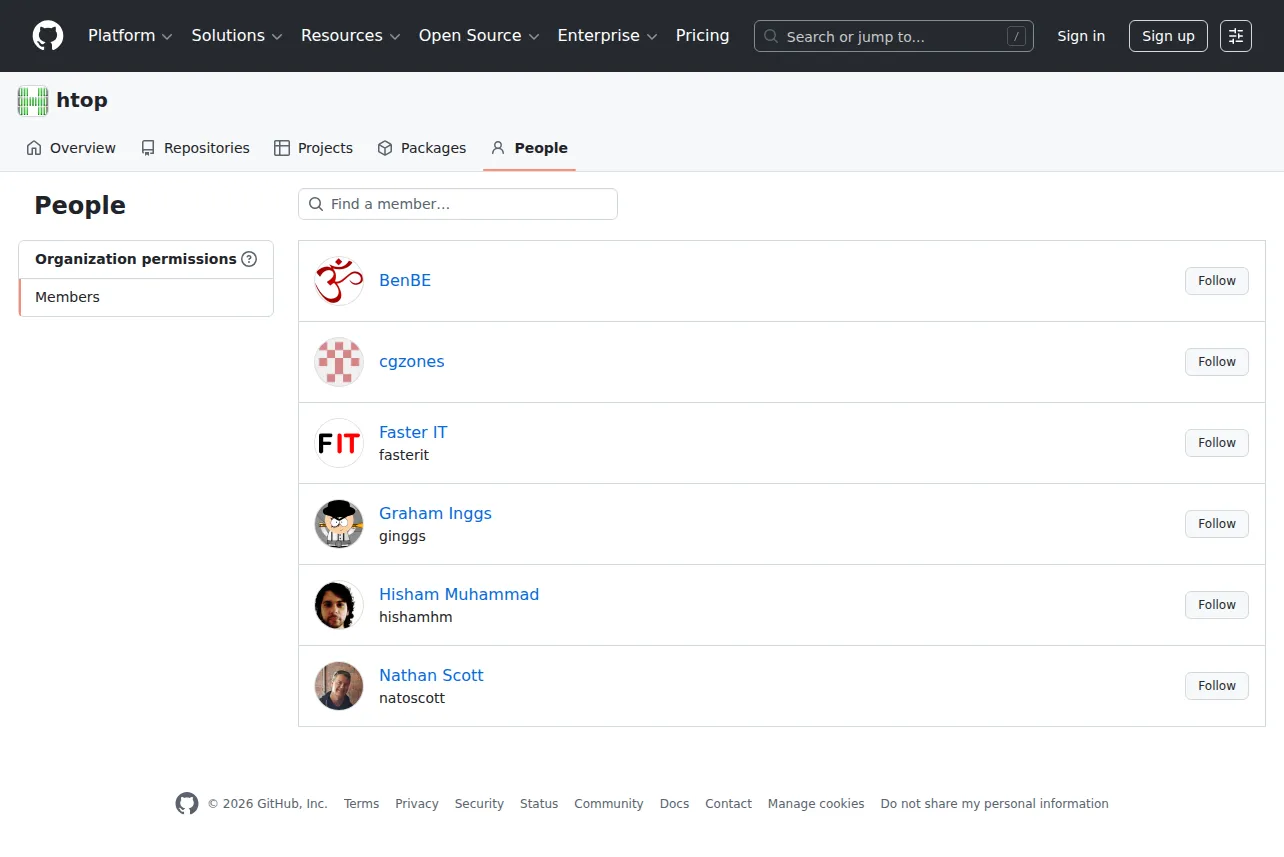Image resolution: width=1284 pixels, height=857 pixels.
Task: Click Do not share my personal information
Action: coord(995,804)
